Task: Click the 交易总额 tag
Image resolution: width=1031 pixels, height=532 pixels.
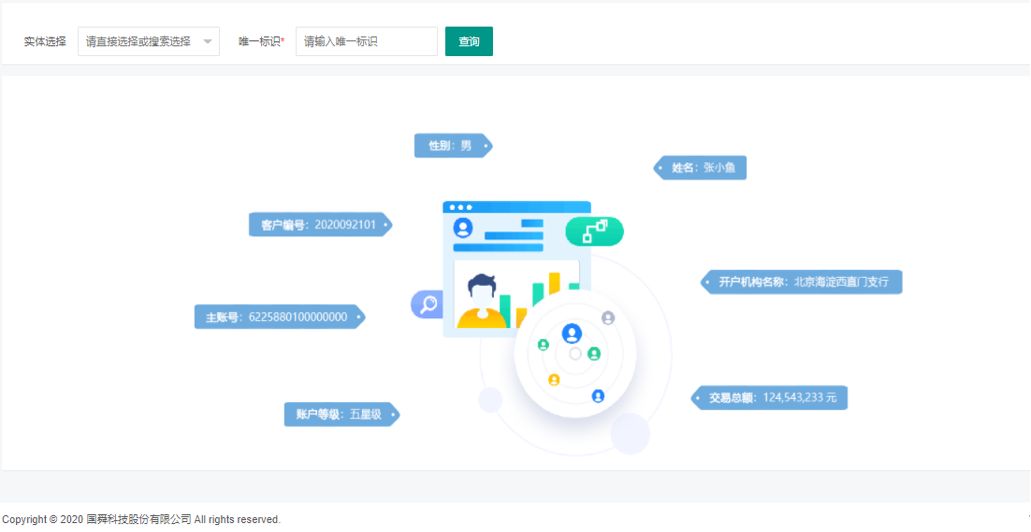Action: pyautogui.click(x=769, y=397)
